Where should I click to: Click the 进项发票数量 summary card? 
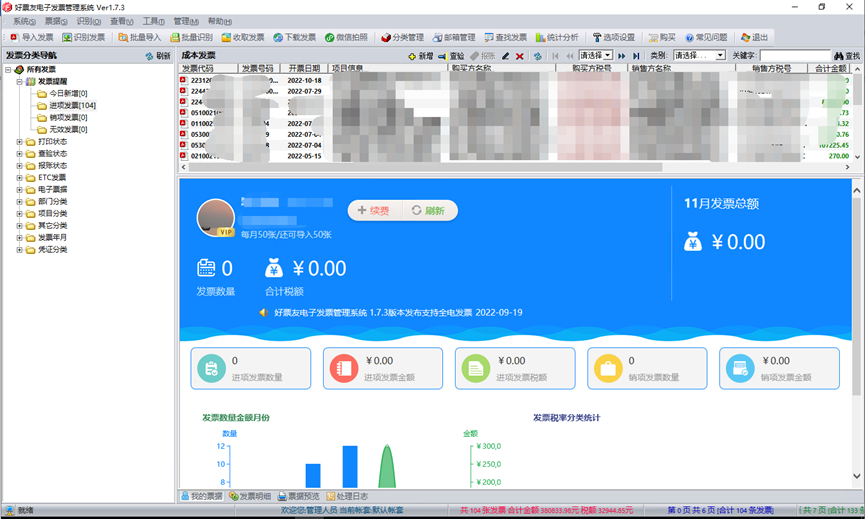(250, 368)
